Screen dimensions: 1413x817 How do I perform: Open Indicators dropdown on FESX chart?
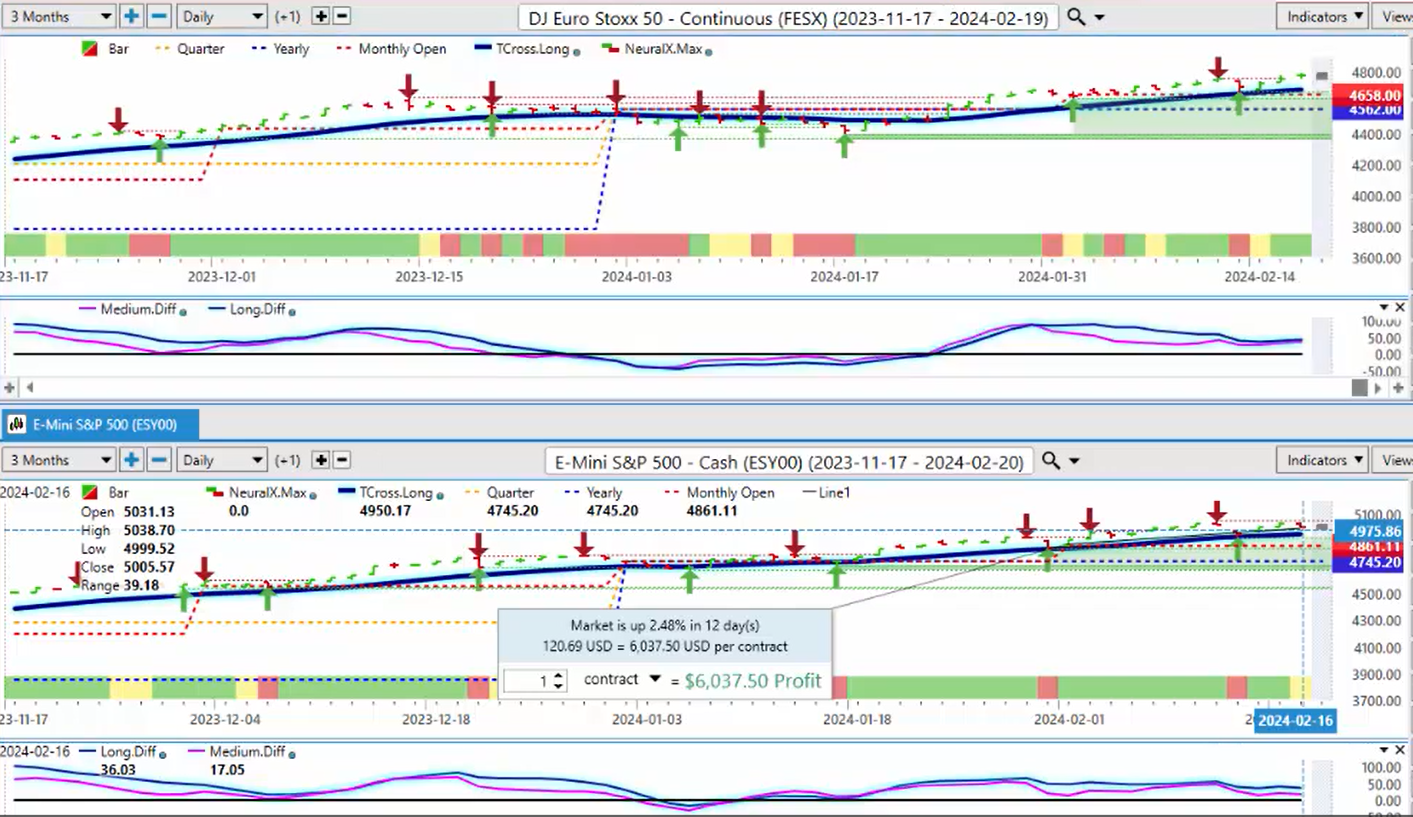1323,16
